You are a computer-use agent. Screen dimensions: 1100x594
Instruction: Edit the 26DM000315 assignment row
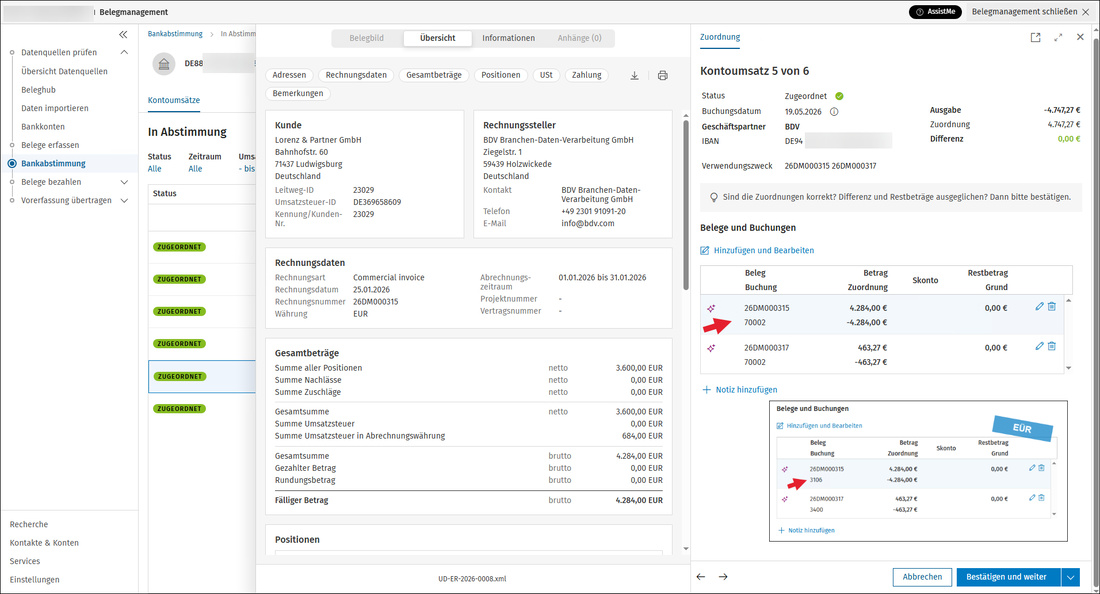coord(1039,306)
